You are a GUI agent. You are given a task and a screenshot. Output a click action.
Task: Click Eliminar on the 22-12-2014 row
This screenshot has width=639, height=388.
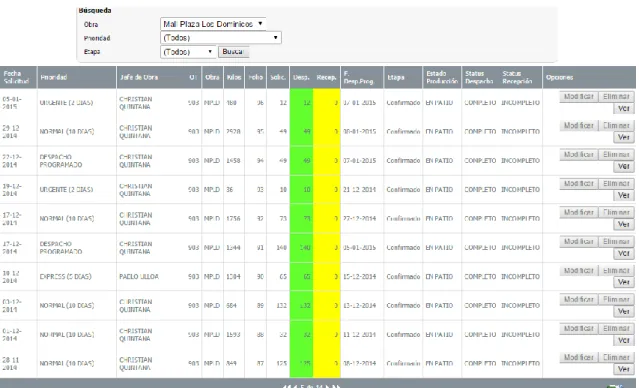[x=616, y=154]
